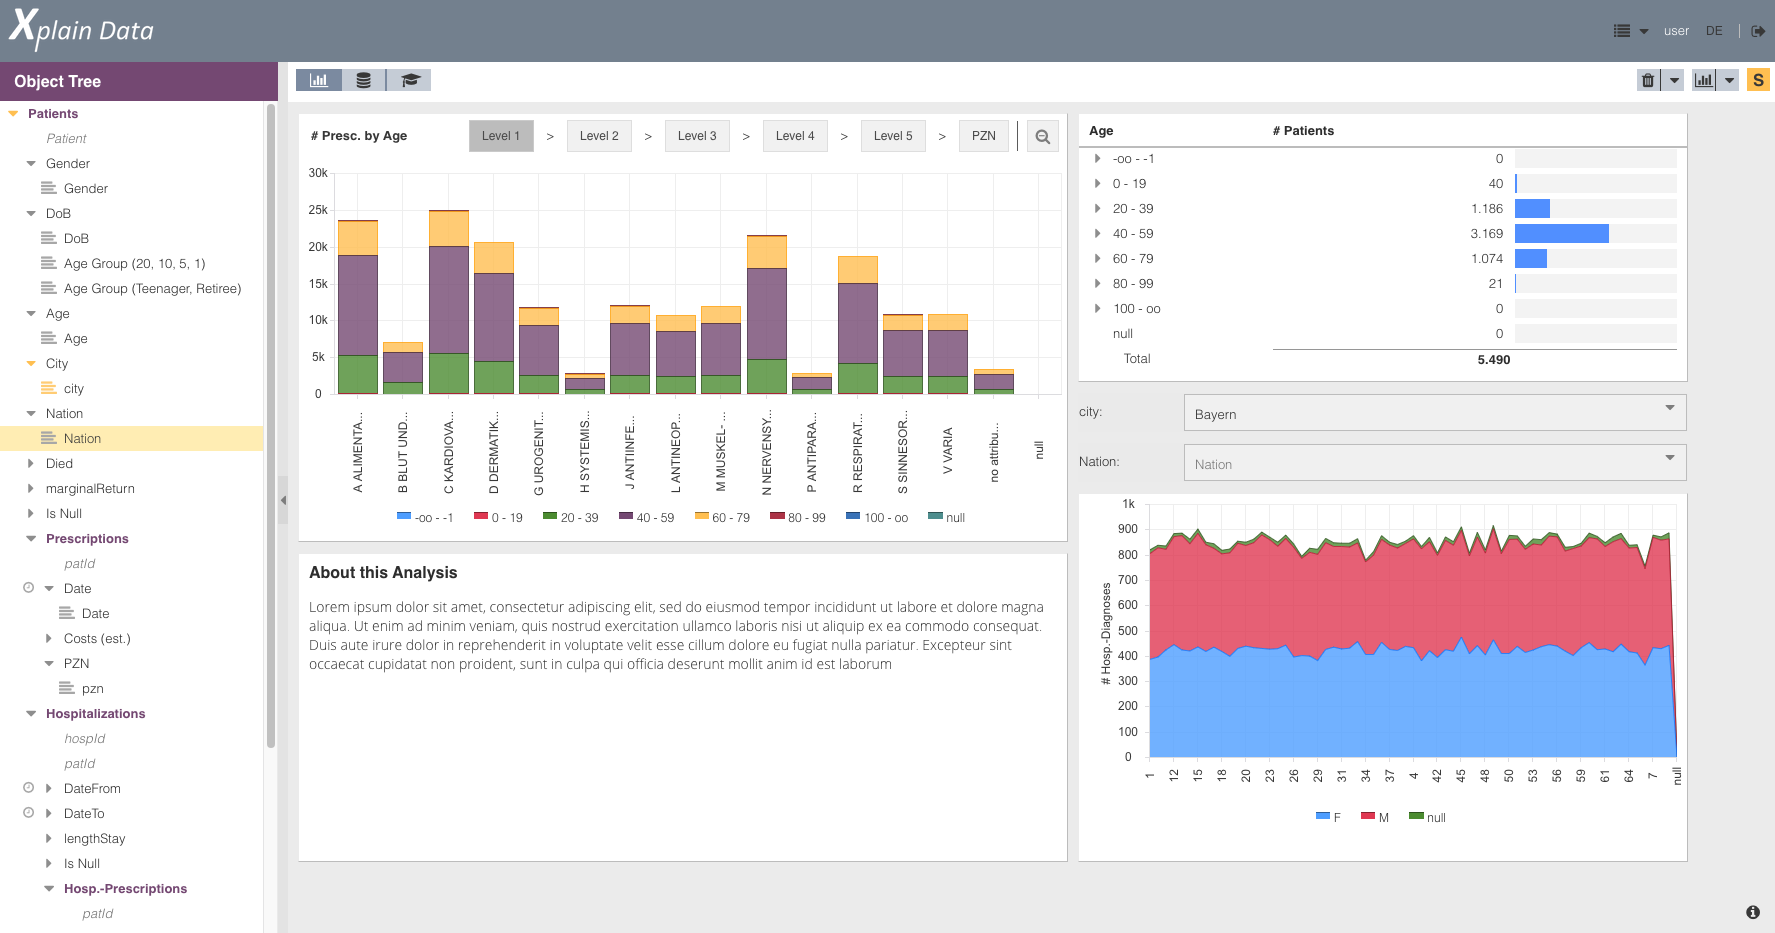Click the N NERVENSY bar in the chart
This screenshot has height=933, width=1775.
coord(767,315)
